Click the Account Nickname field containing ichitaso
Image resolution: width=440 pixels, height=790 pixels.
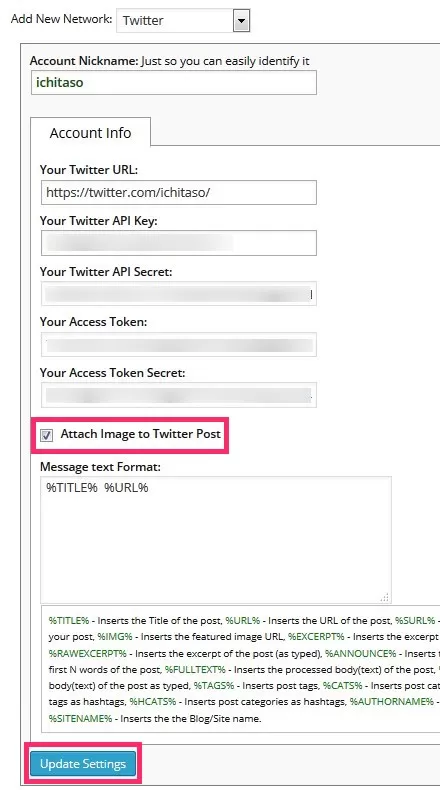[174, 82]
